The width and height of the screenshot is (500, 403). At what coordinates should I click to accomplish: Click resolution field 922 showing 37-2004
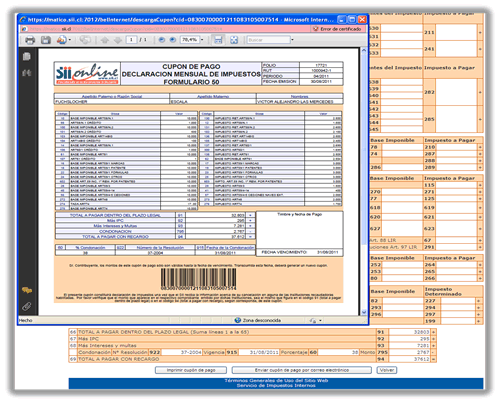point(181,352)
